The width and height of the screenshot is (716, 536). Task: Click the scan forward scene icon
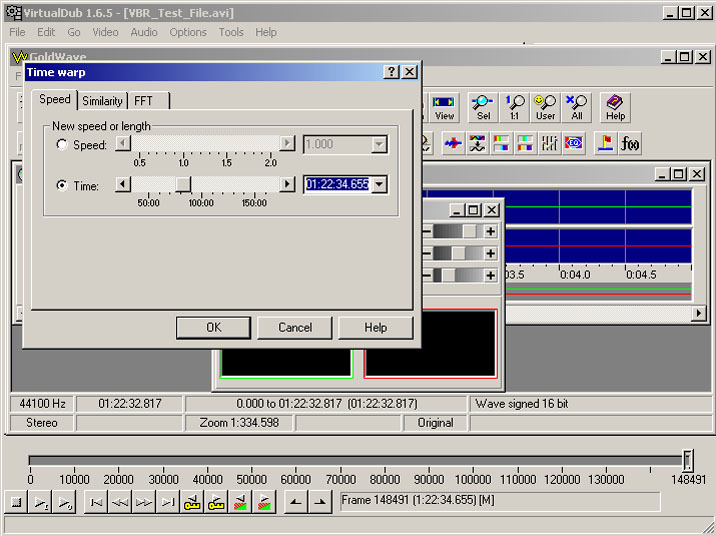coord(264,502)
